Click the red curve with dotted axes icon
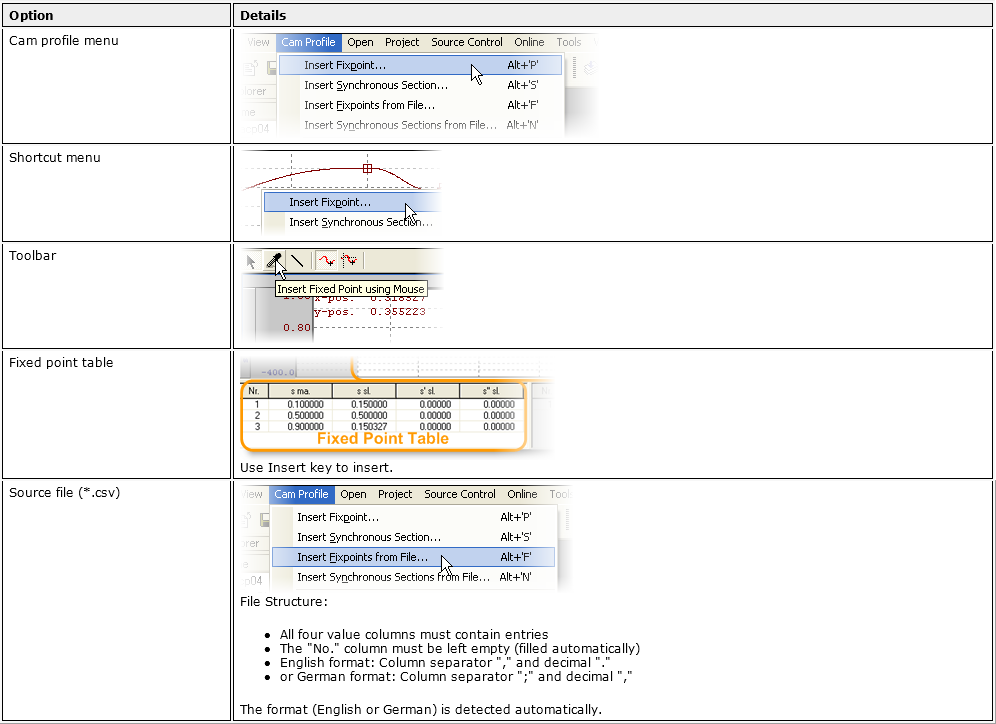Image resolution: width=996 pixels, height=724 pixels. (349, 260)
